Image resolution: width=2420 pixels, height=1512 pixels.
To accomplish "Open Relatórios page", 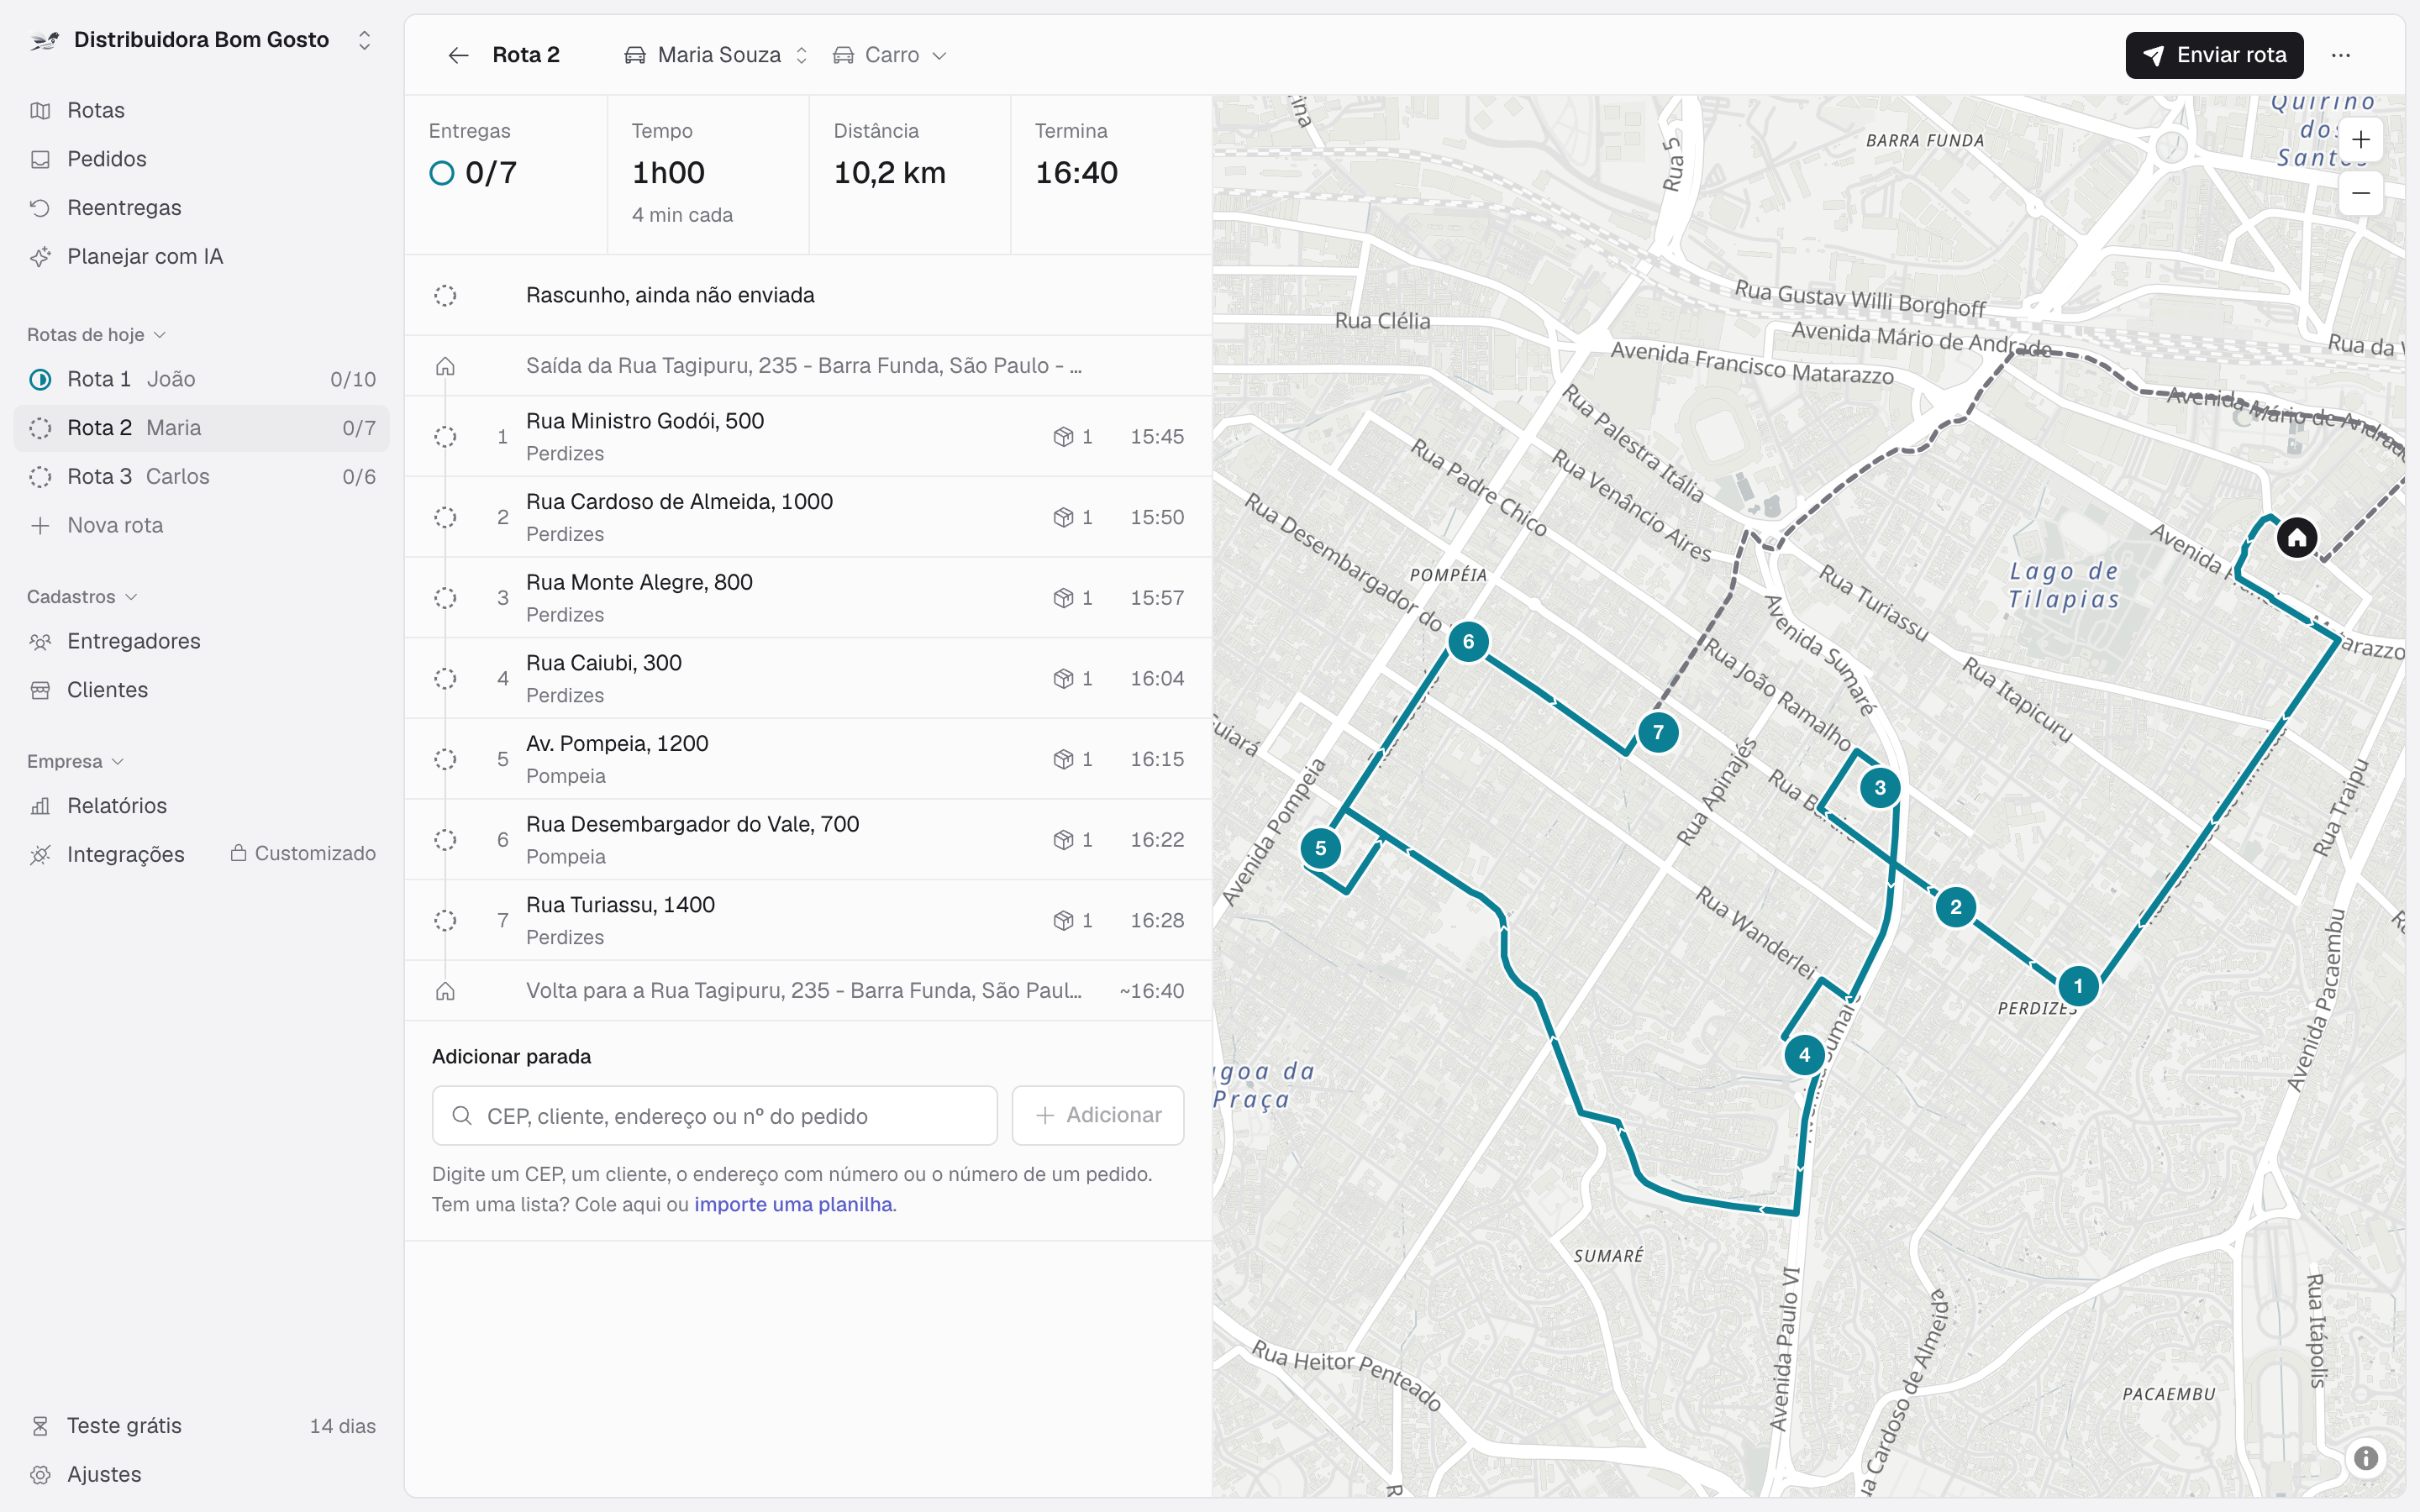I will [201, 805].
